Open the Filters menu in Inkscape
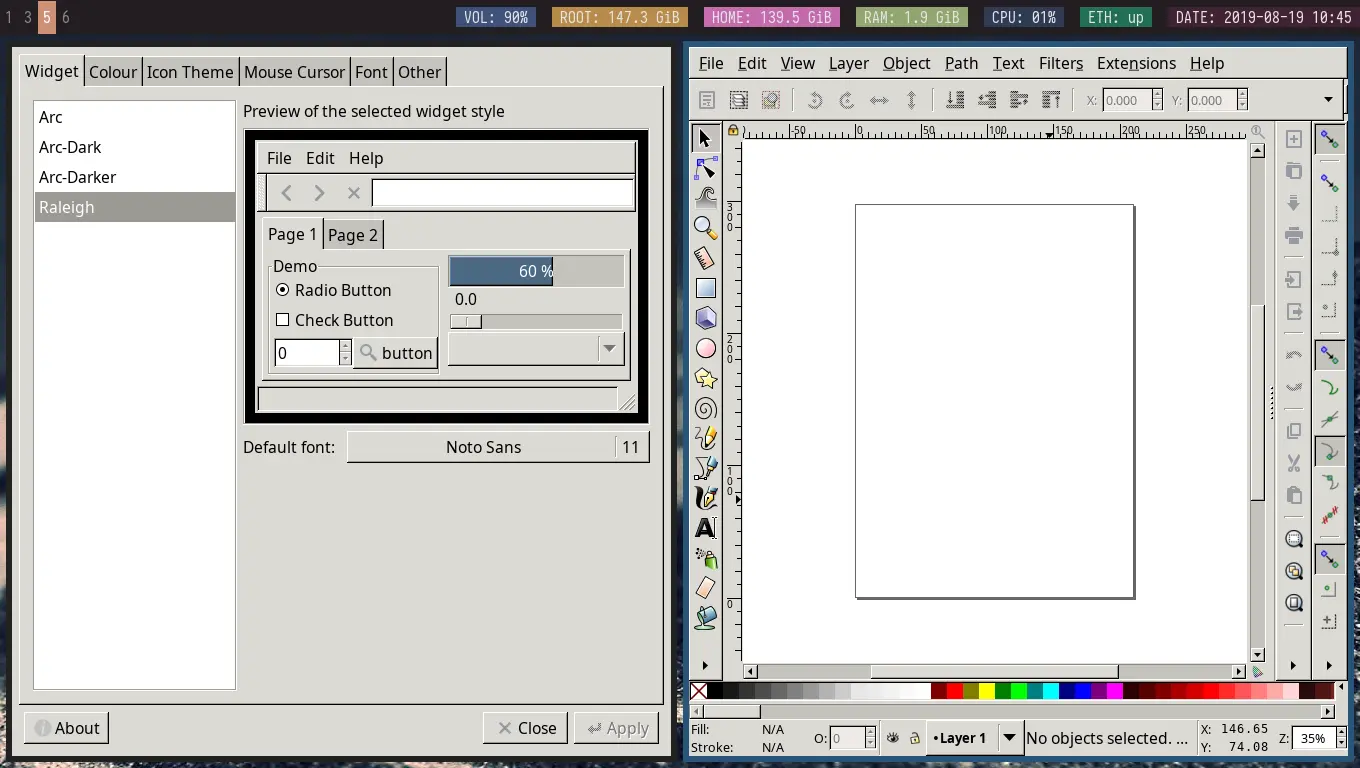 tap(1060, 63)
